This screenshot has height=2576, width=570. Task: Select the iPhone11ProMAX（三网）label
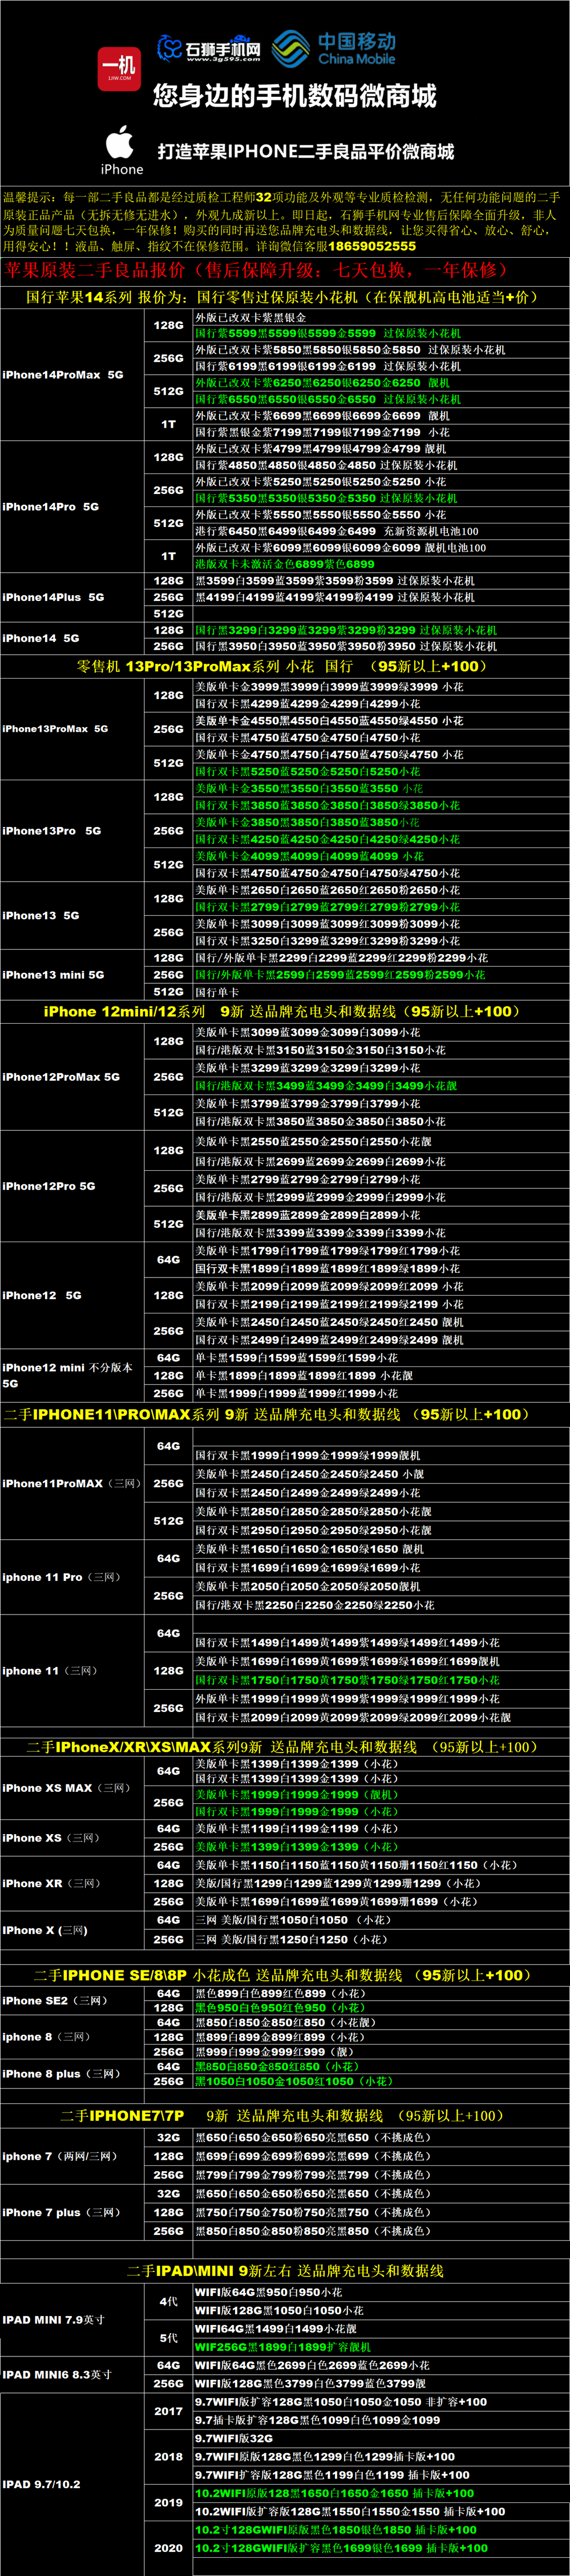pos(71,1484)
